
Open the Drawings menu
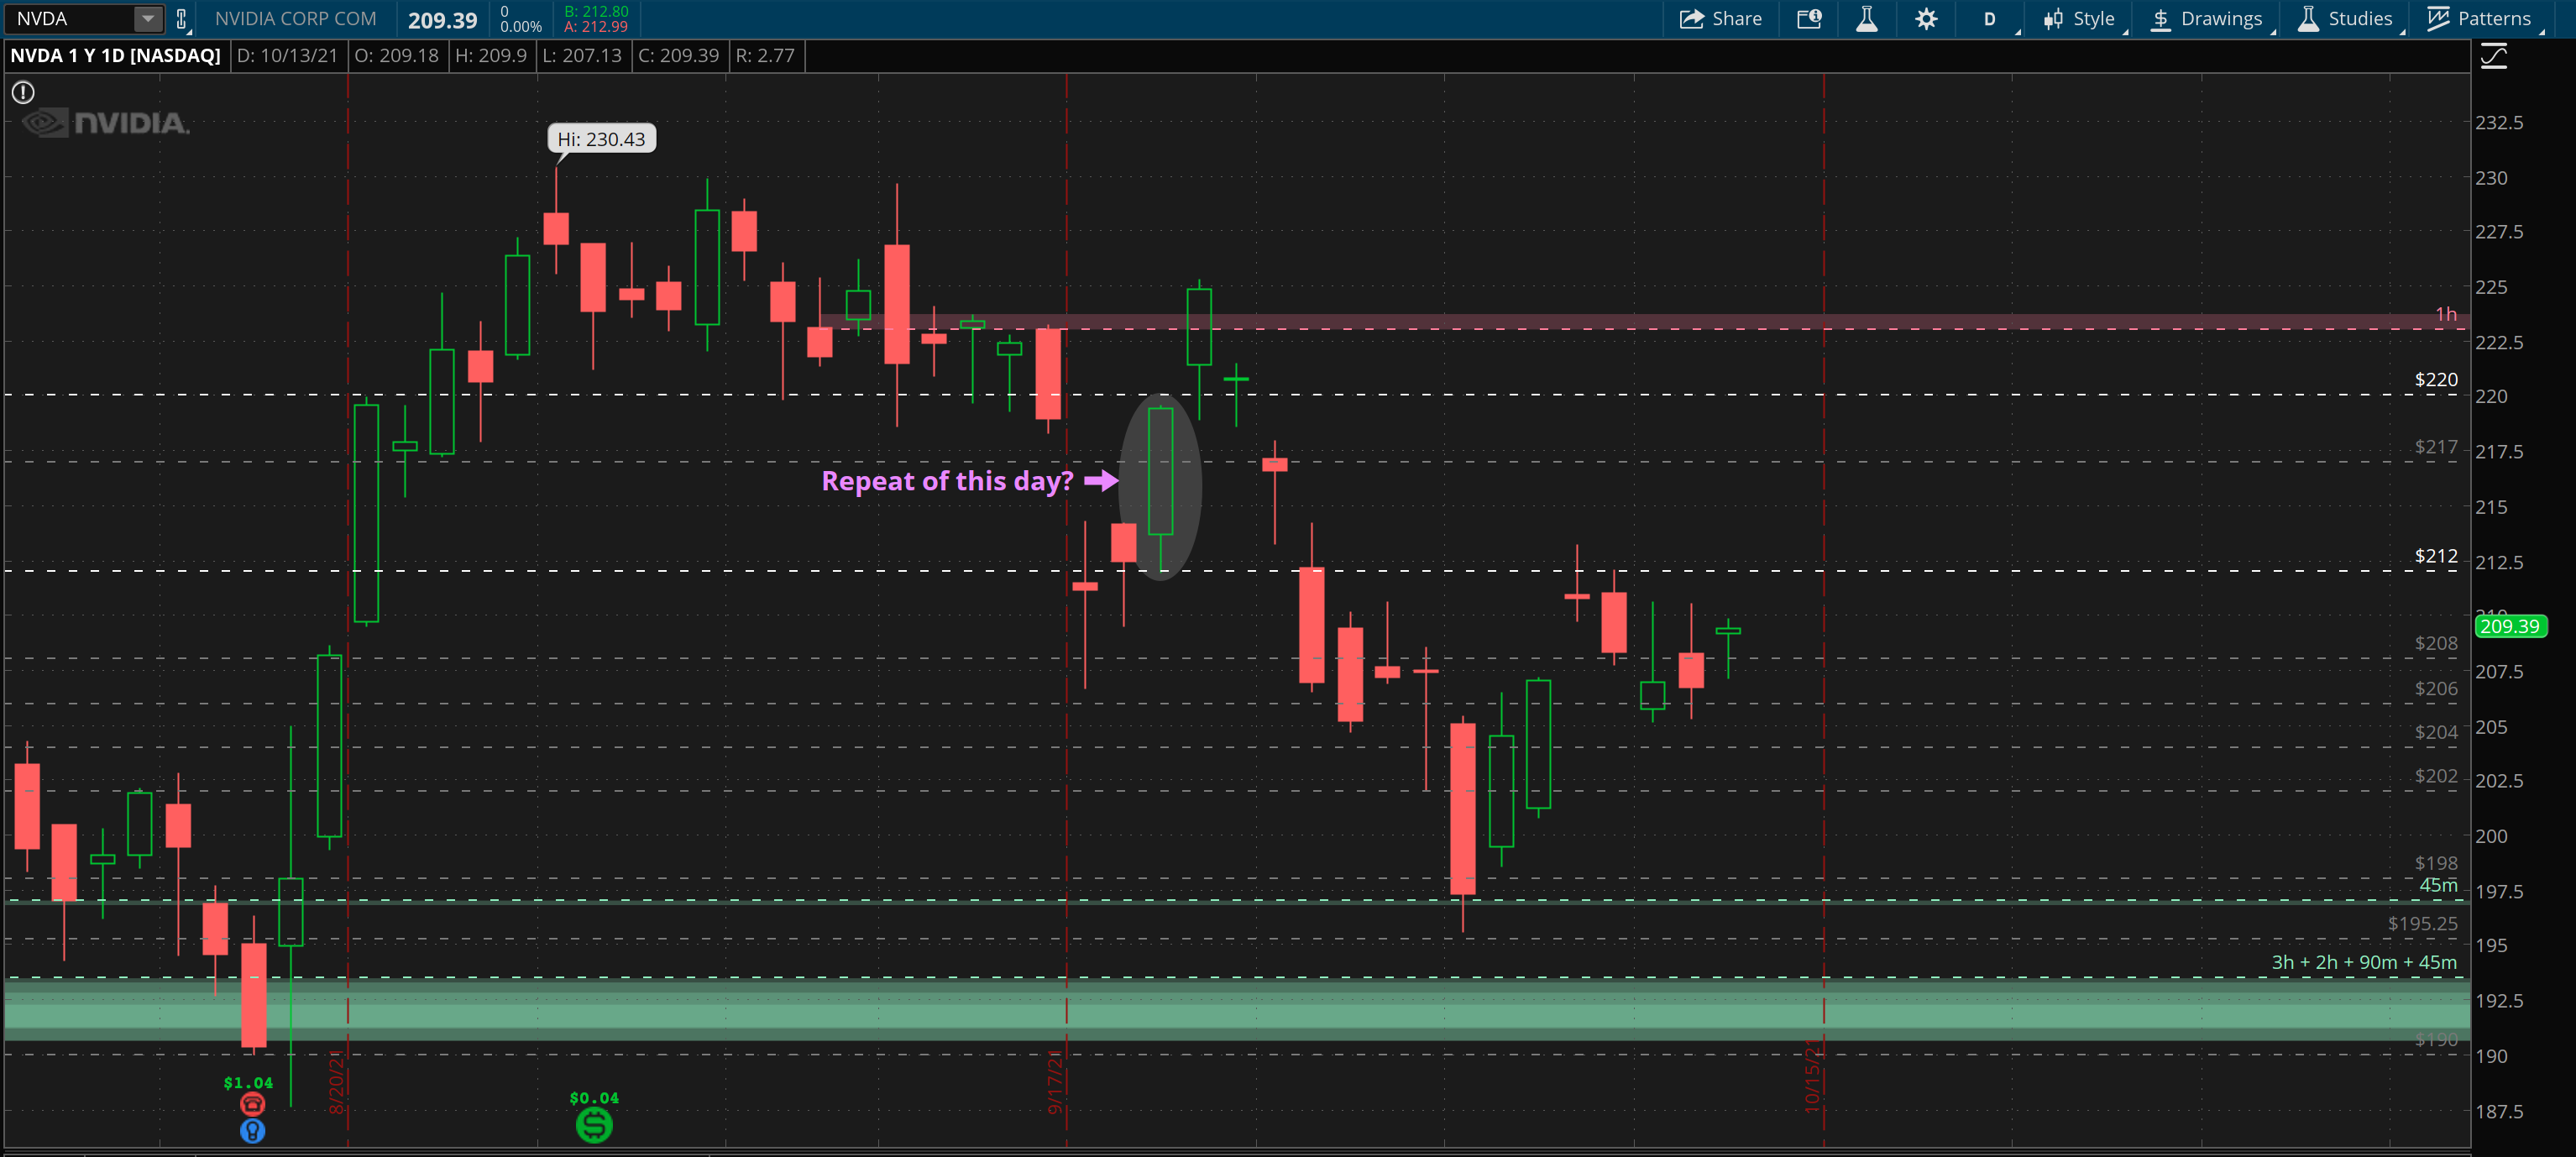tap(2209, 18)
